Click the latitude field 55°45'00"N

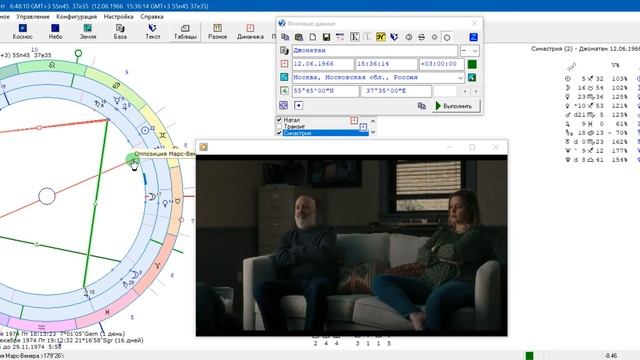tap(325, 91)
